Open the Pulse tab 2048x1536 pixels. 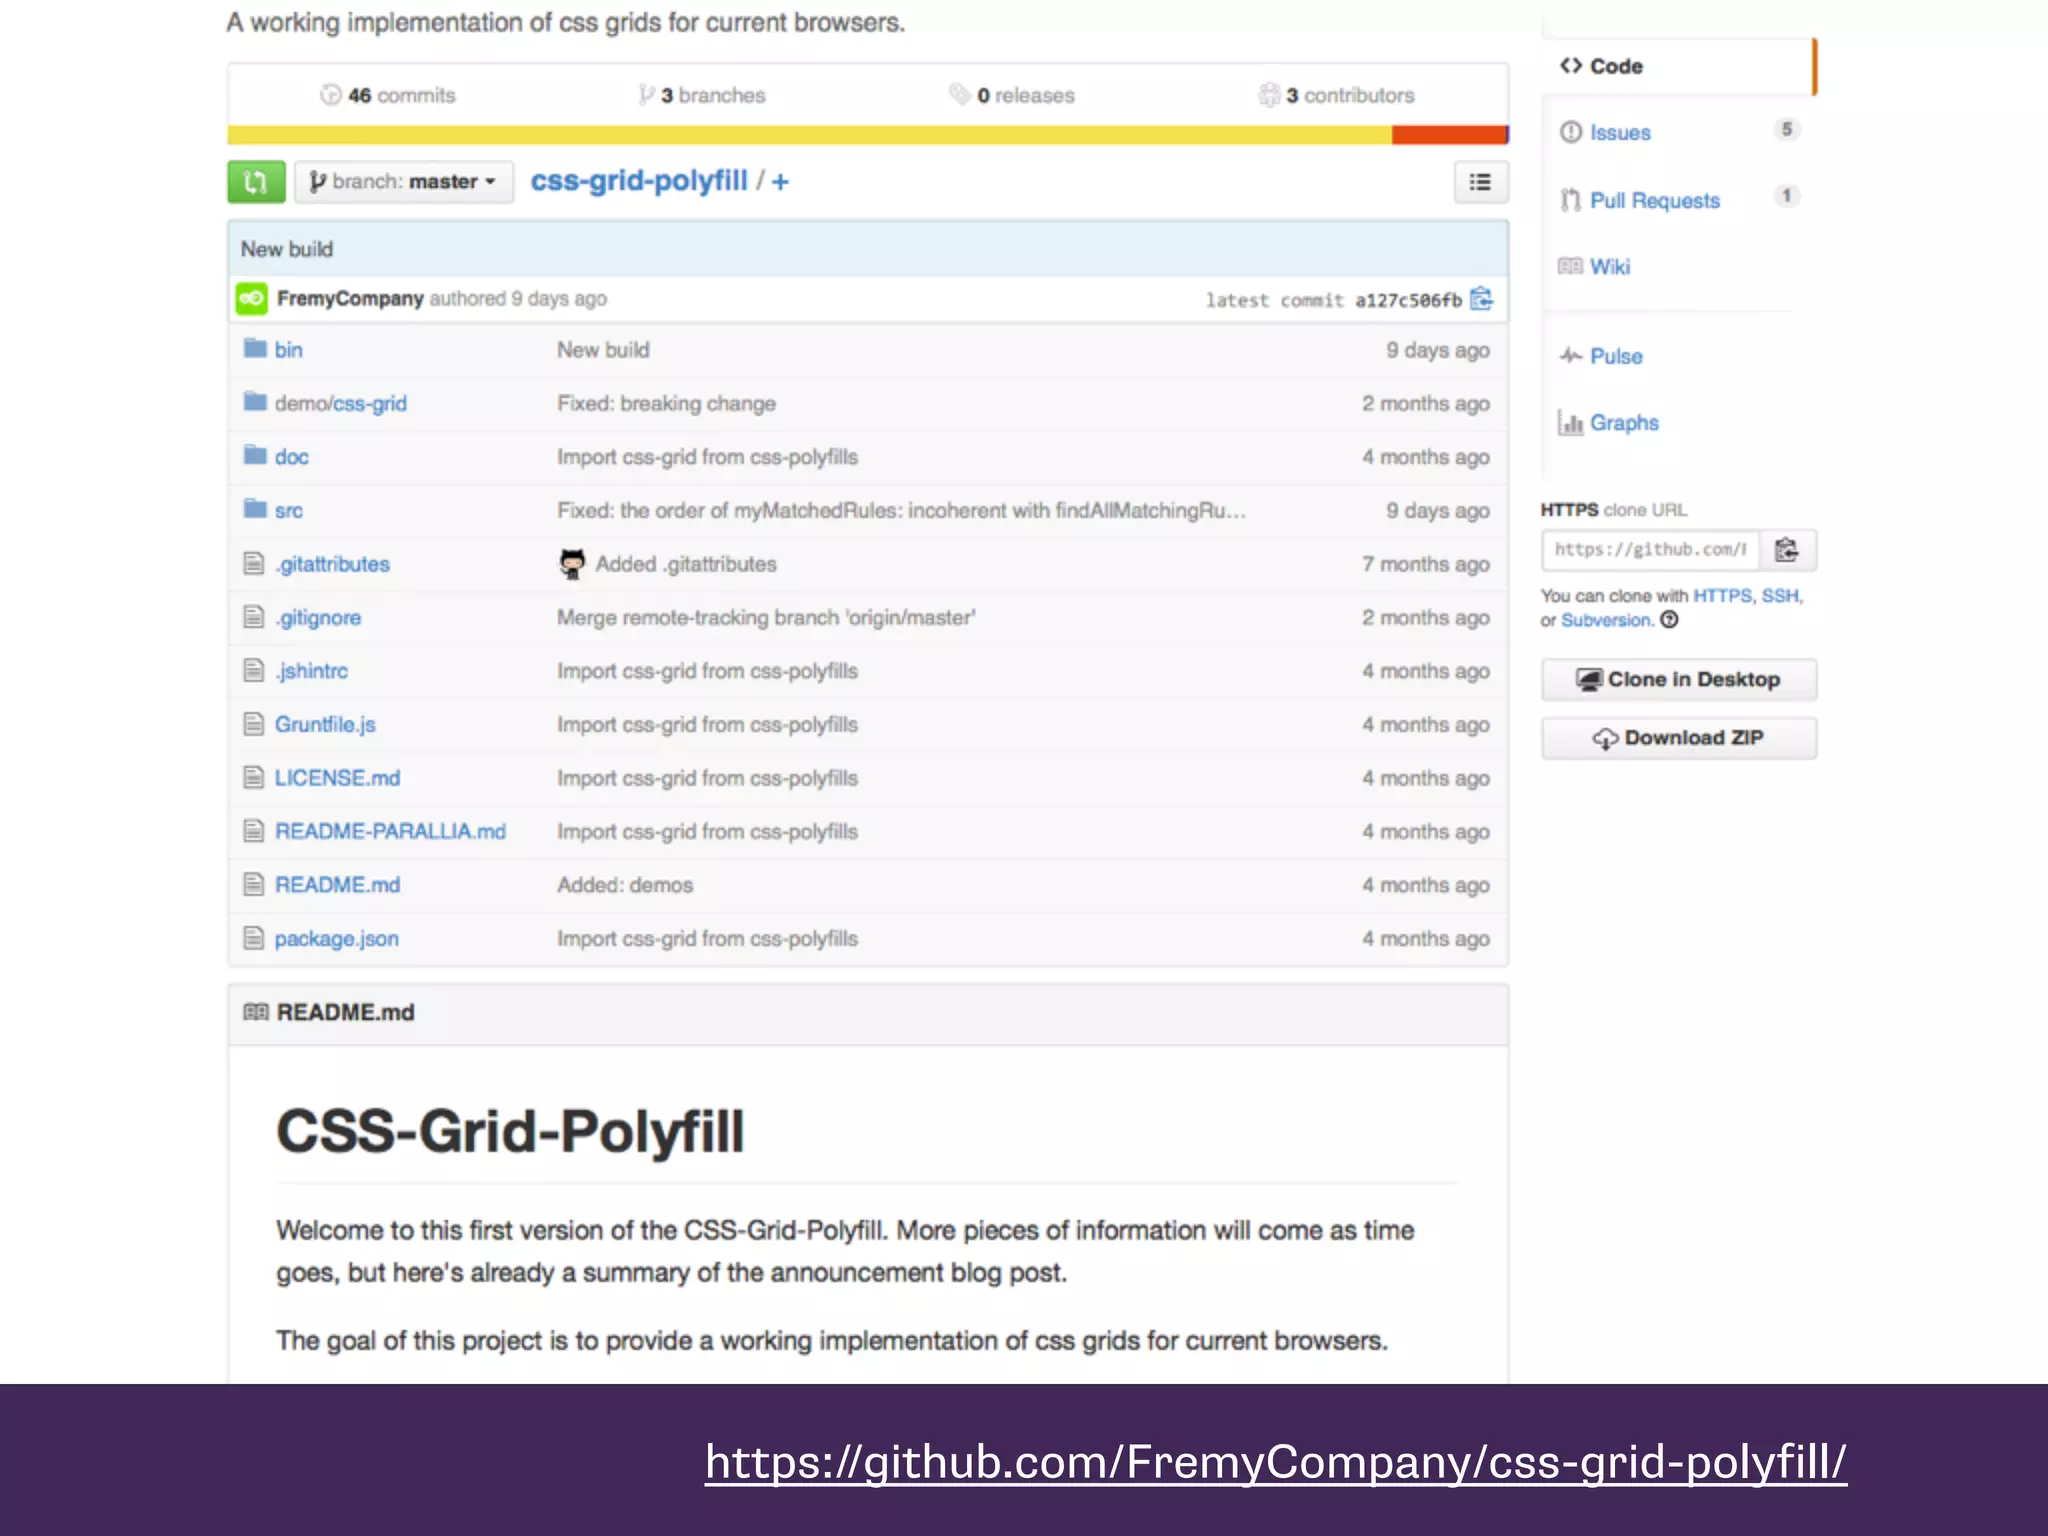point(1616,356)
